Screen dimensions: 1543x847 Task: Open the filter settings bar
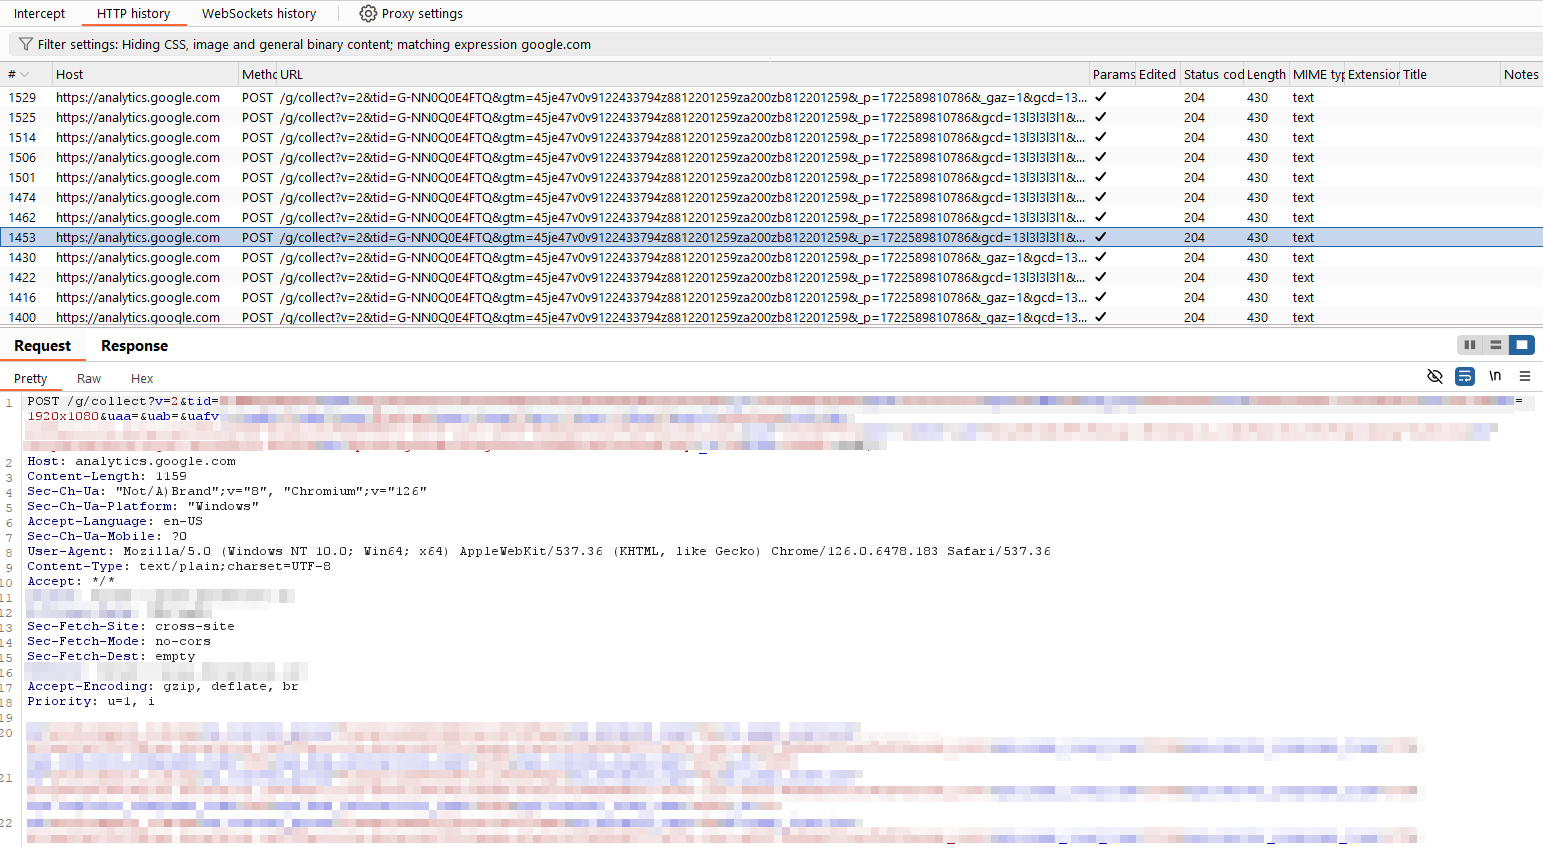[x=775, y=44]
